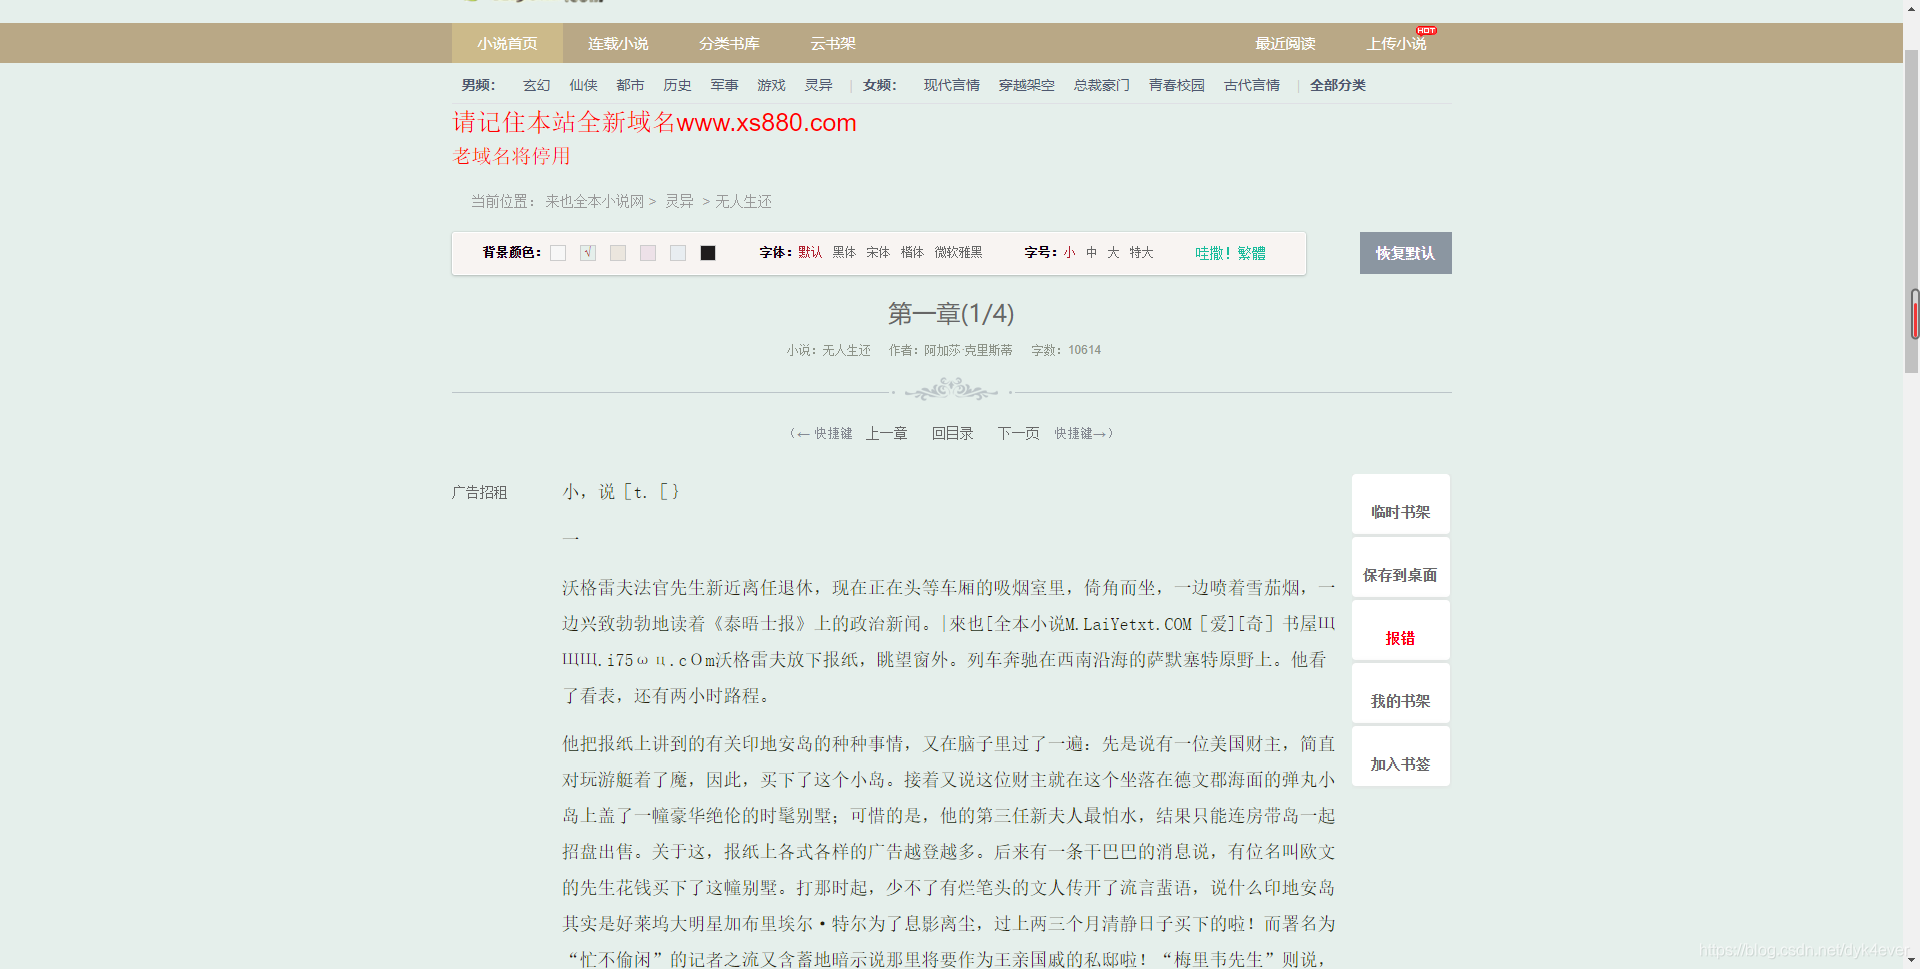Image resolution: width=1920 pixels, height=969 pixels.
Task: Open 古代言情 category
Action: 1251,85
